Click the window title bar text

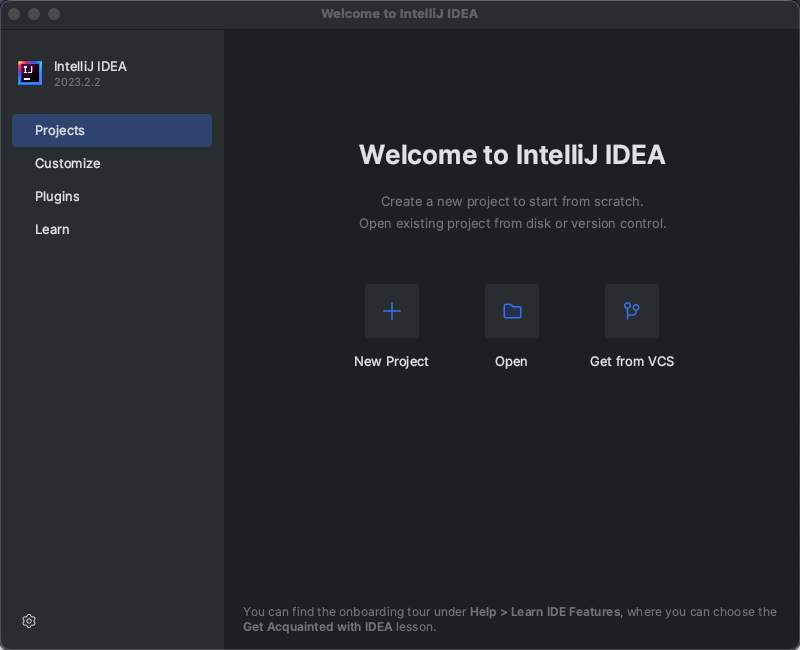point(399,14)
